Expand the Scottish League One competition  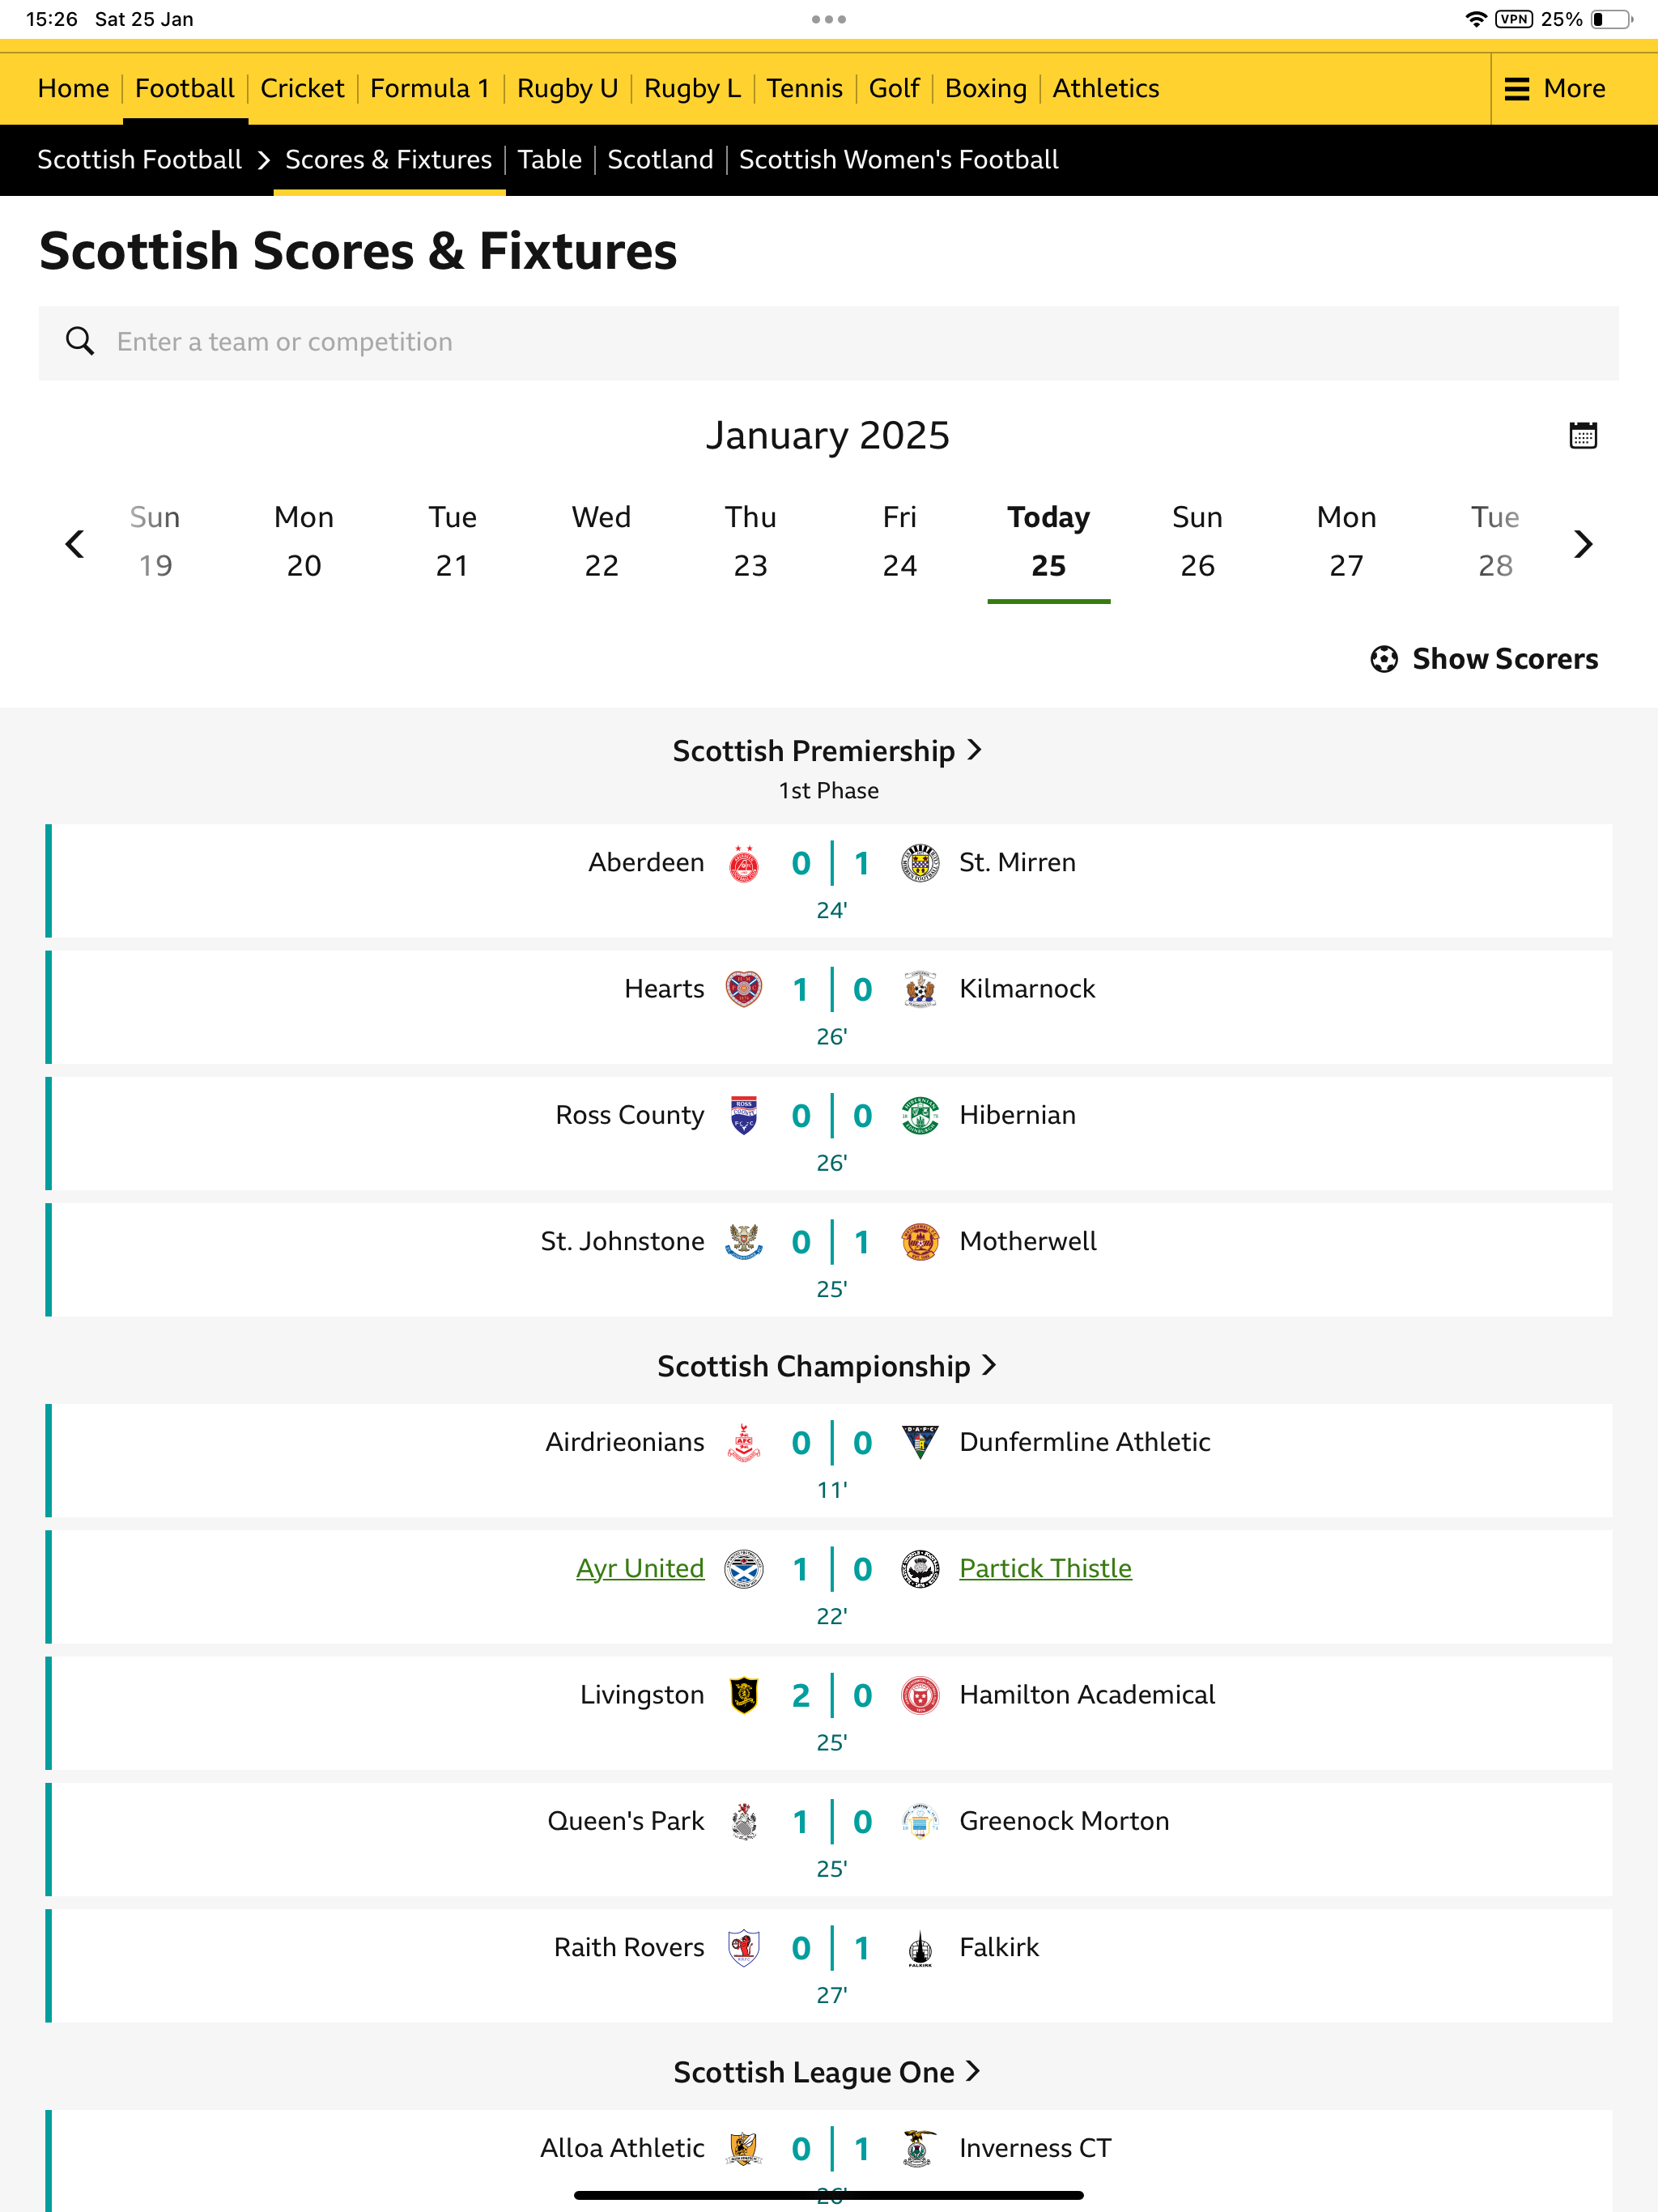(x=828, y=2072)
